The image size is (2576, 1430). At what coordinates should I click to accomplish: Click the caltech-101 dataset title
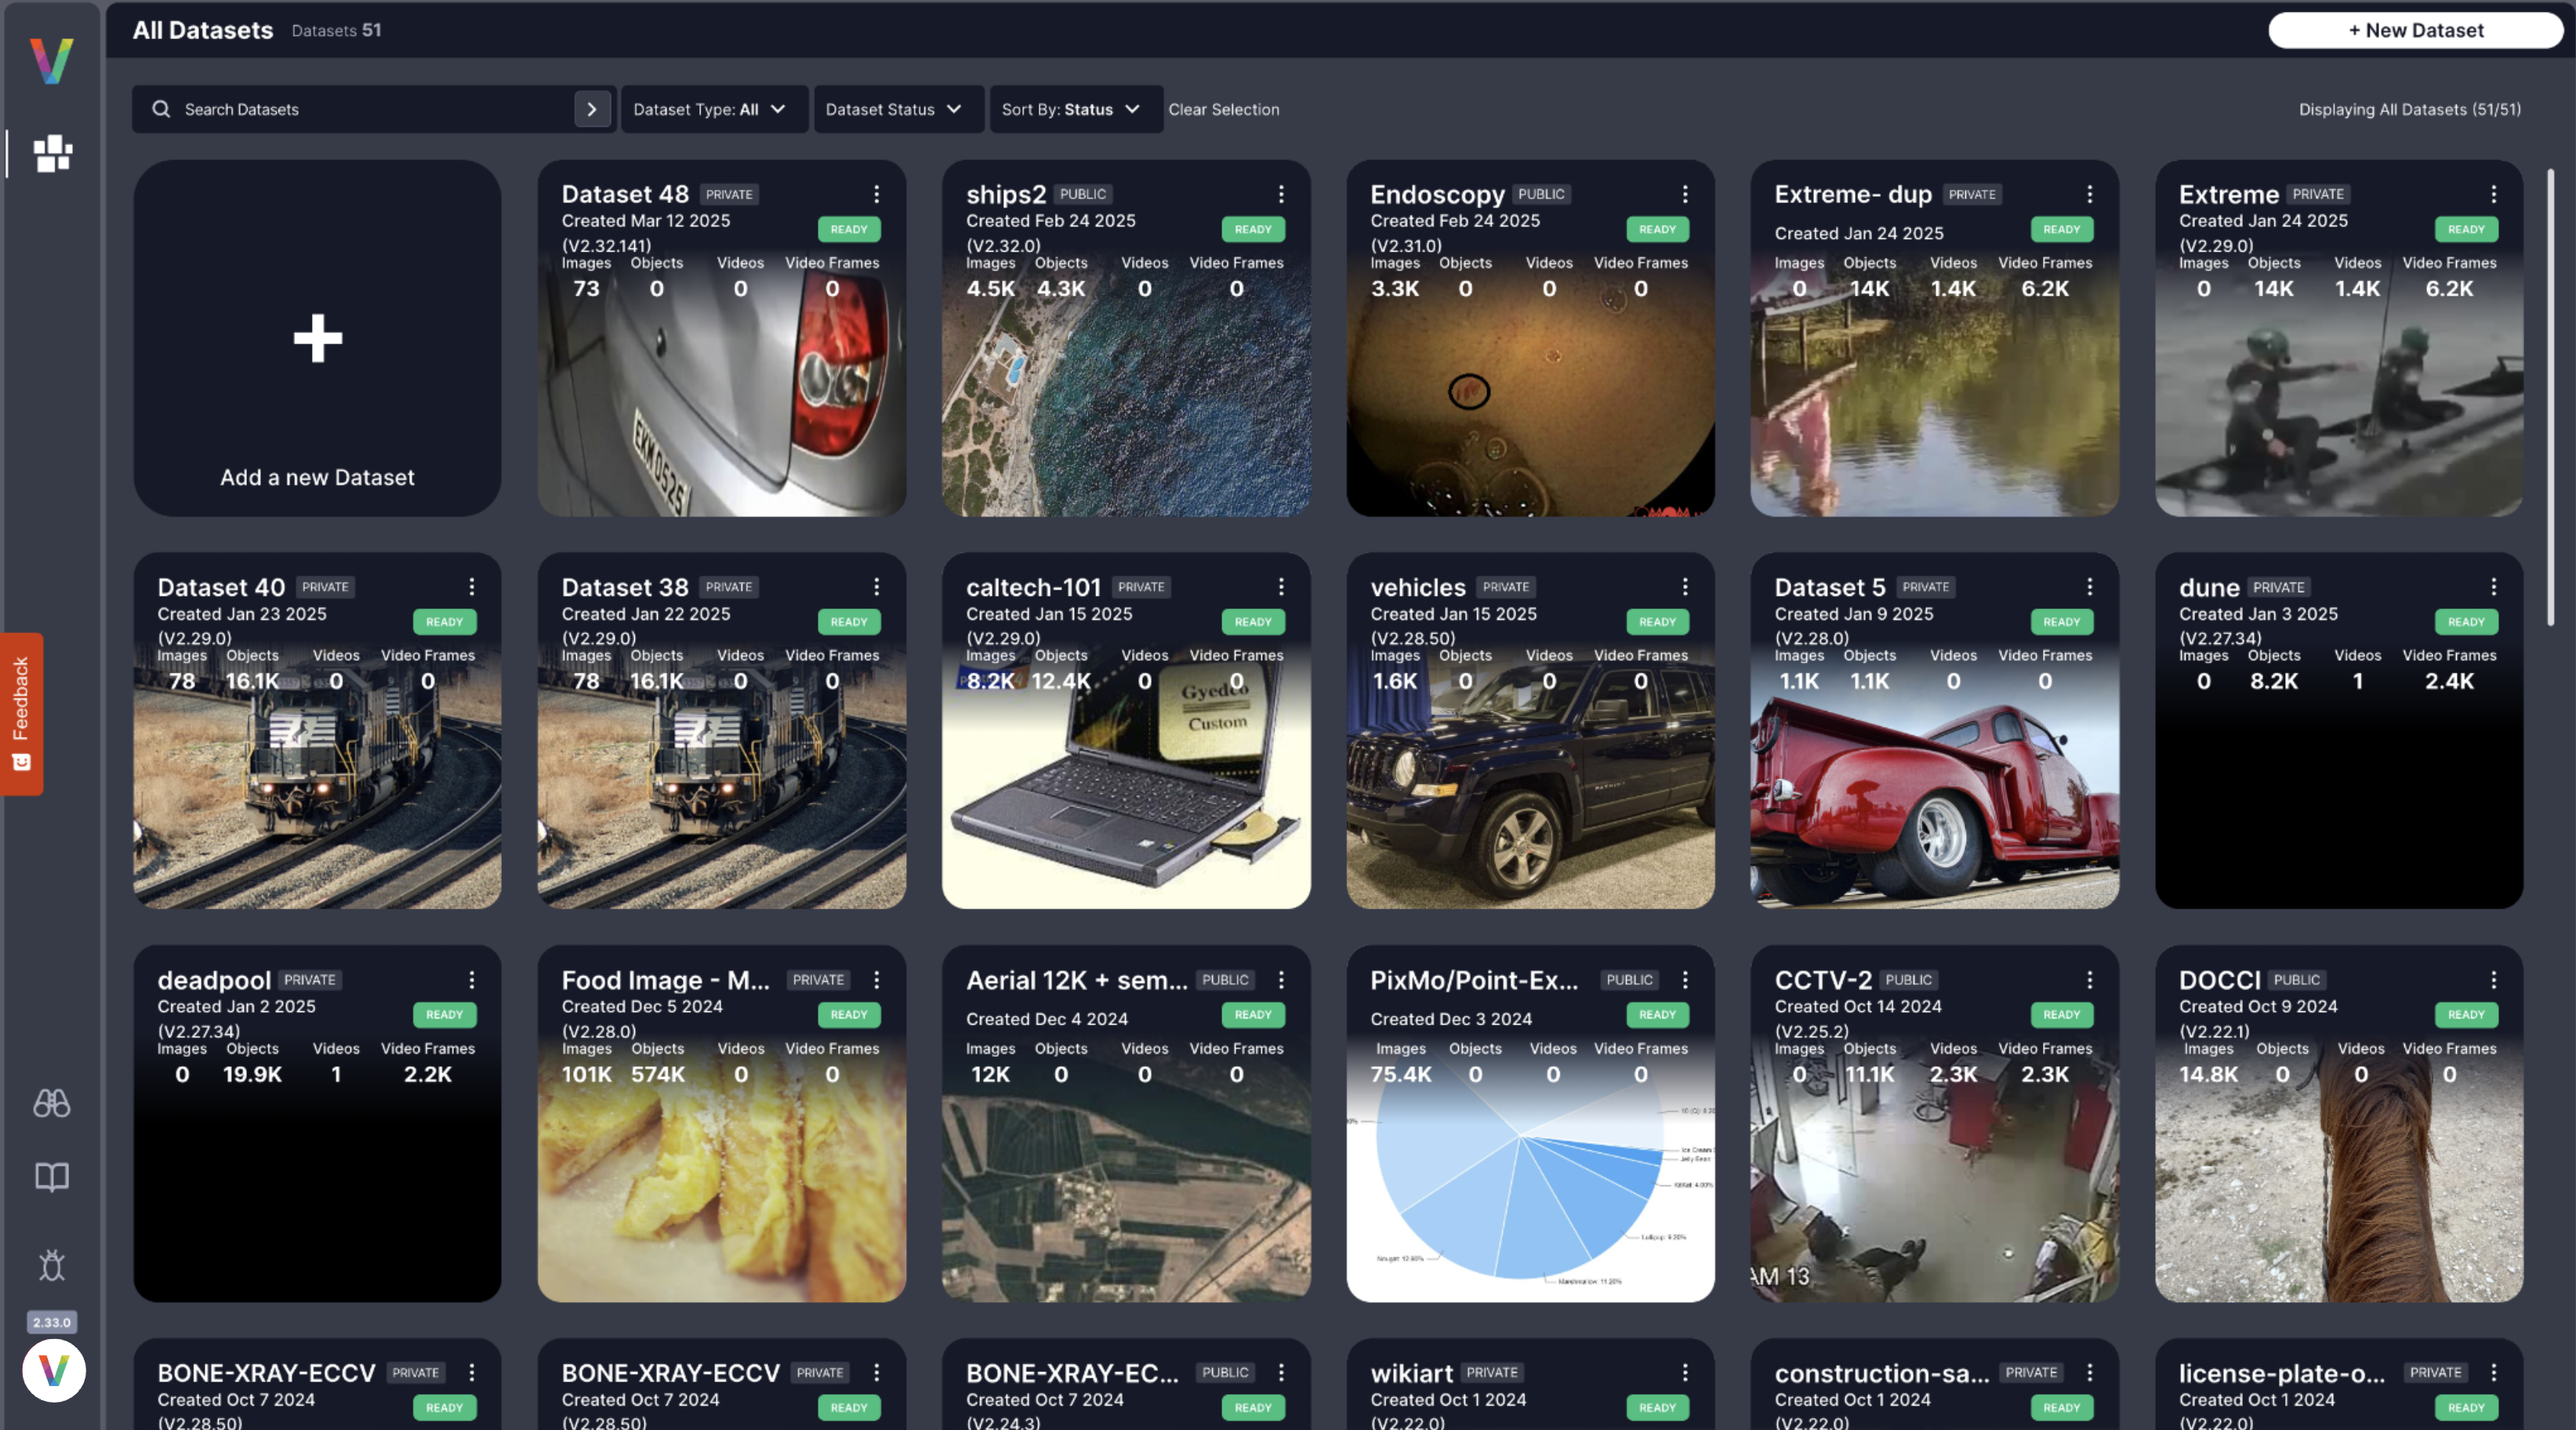1033,587
